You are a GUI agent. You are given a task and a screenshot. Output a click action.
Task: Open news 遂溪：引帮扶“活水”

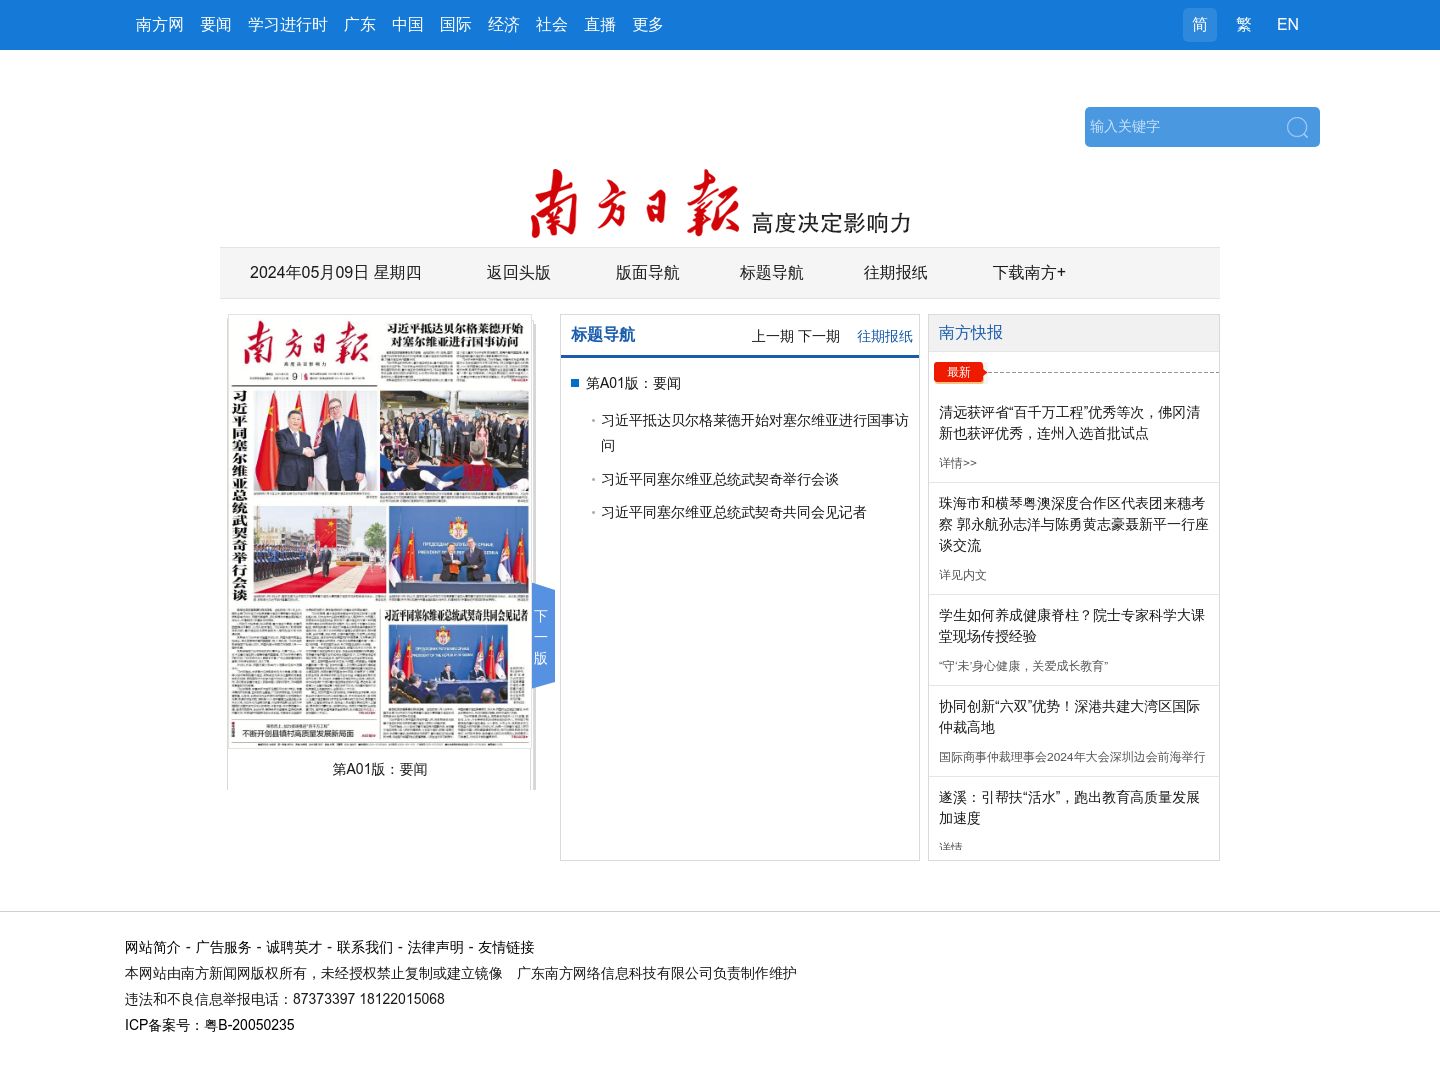click(x=1070, y=808)
